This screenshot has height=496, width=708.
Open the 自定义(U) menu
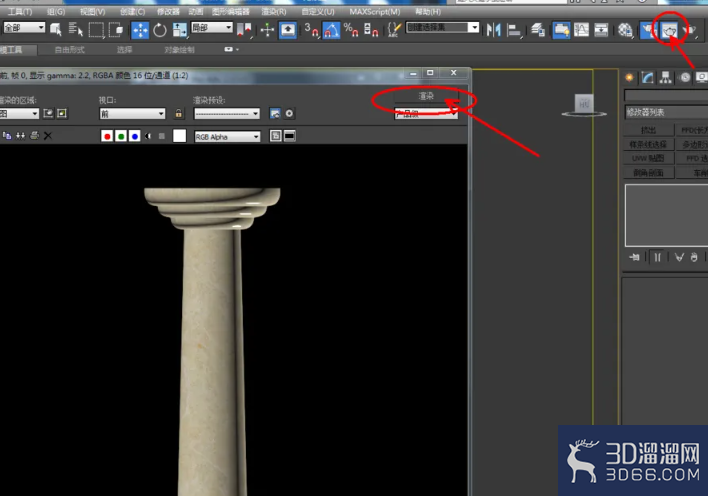click(x=318, y=11)
